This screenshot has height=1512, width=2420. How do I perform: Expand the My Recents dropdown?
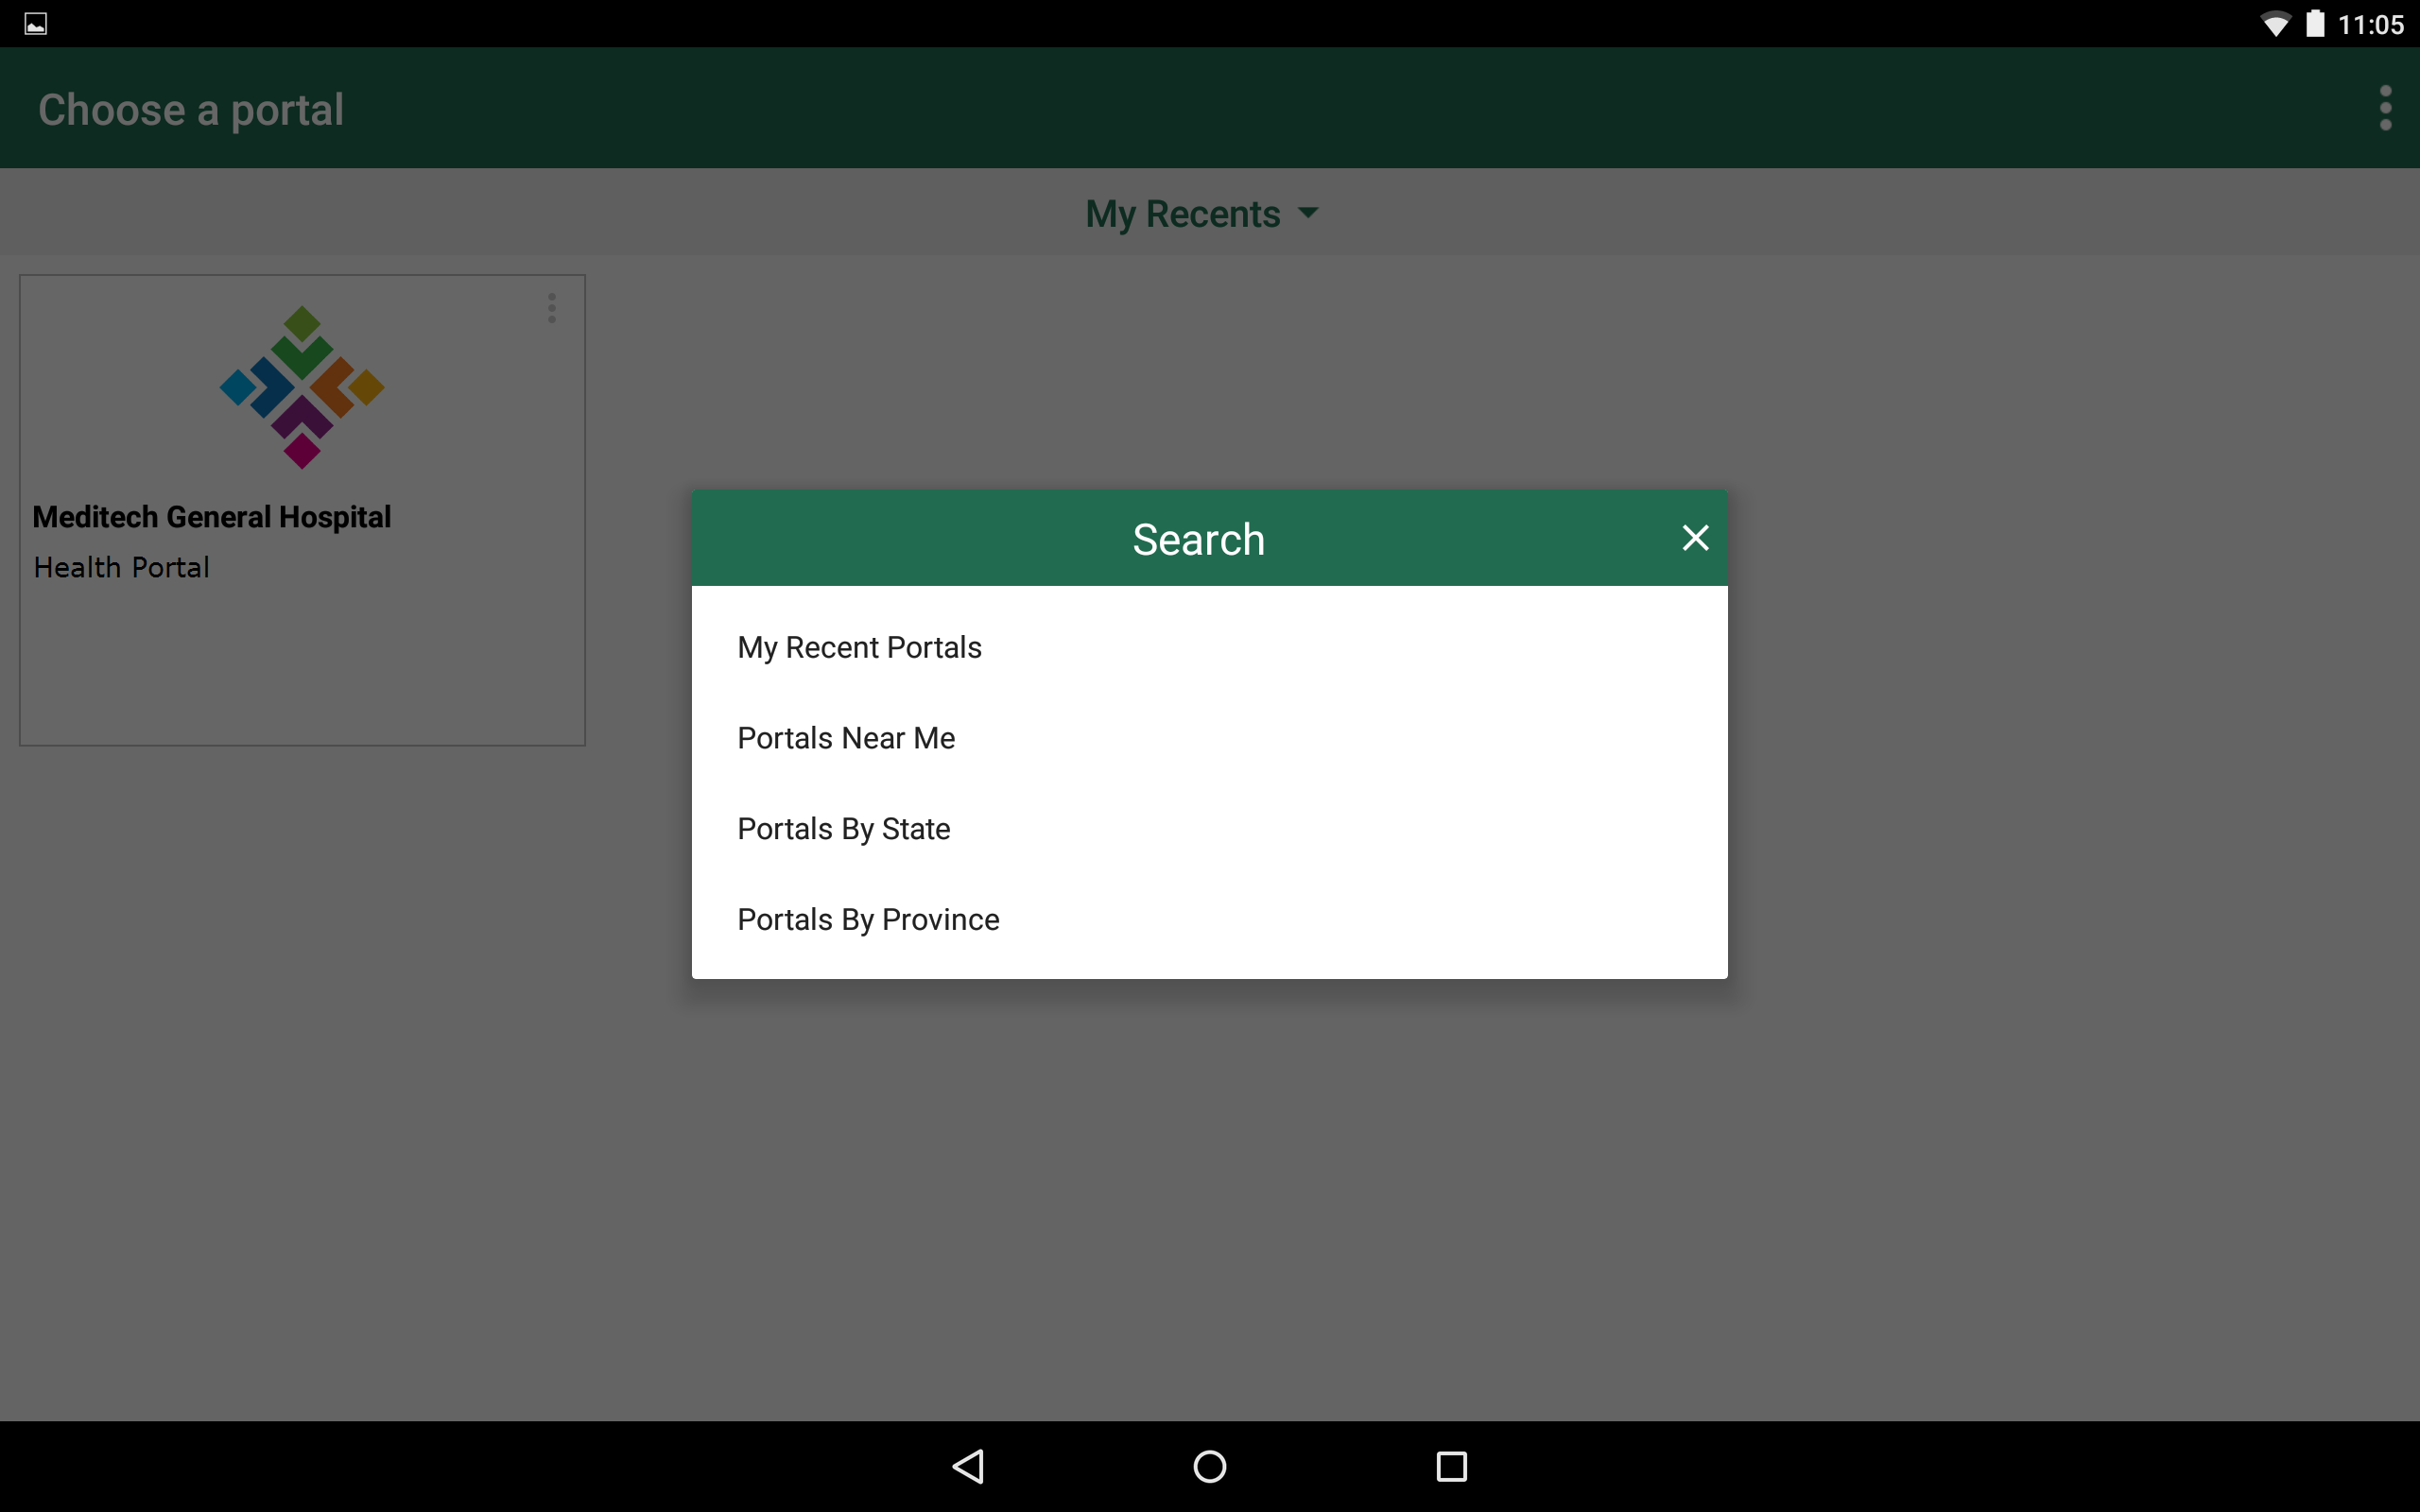click(x=1183, y=214)
